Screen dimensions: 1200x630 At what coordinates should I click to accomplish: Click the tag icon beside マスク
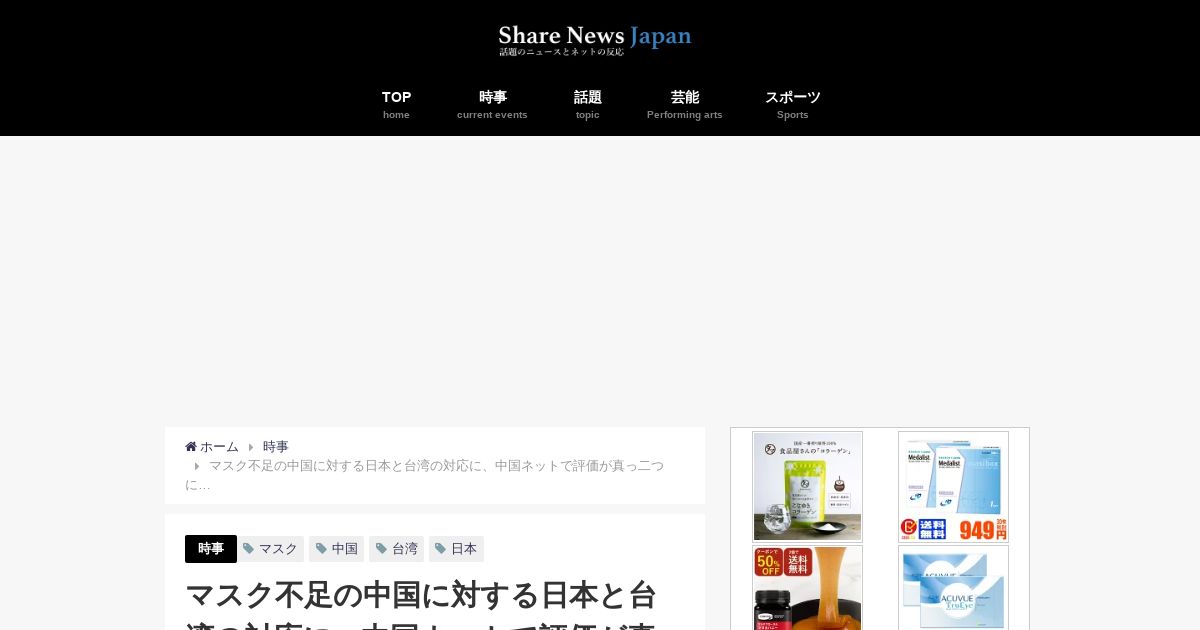[248, 549]
